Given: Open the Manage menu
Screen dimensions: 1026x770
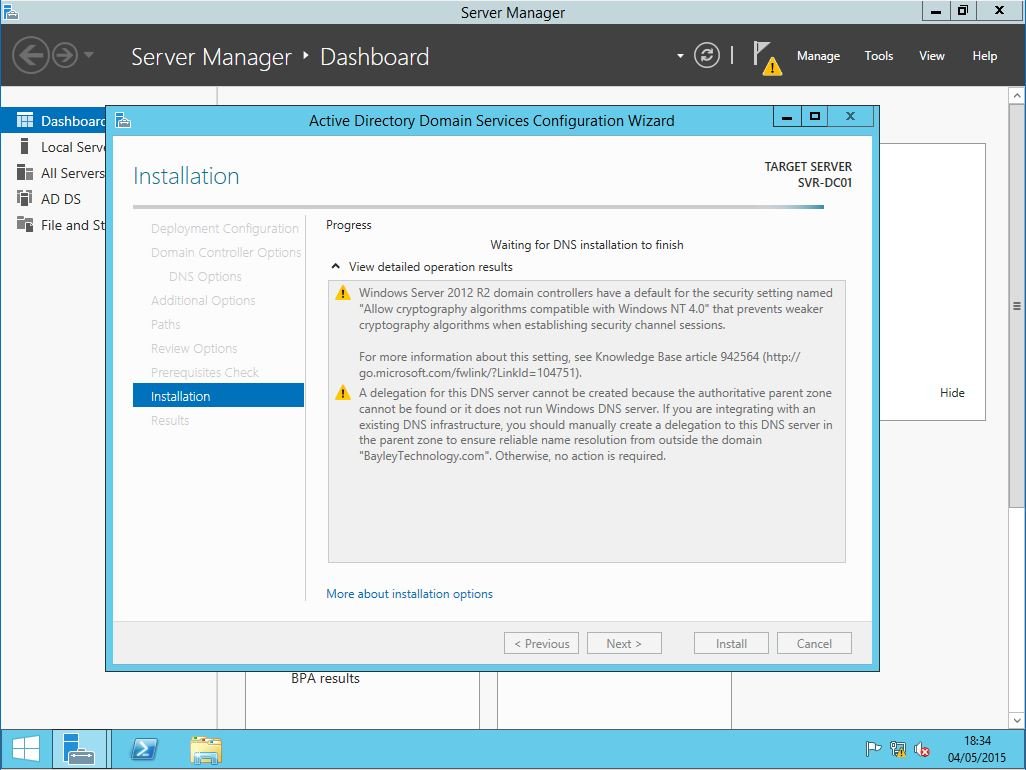Looking at the screenshot, I should pyautogui.click(x=818, y=56).
